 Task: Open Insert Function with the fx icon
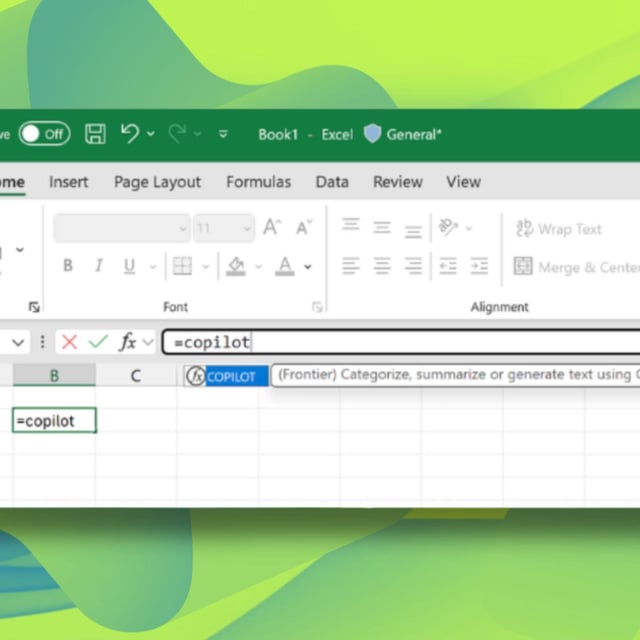(127, 342)
